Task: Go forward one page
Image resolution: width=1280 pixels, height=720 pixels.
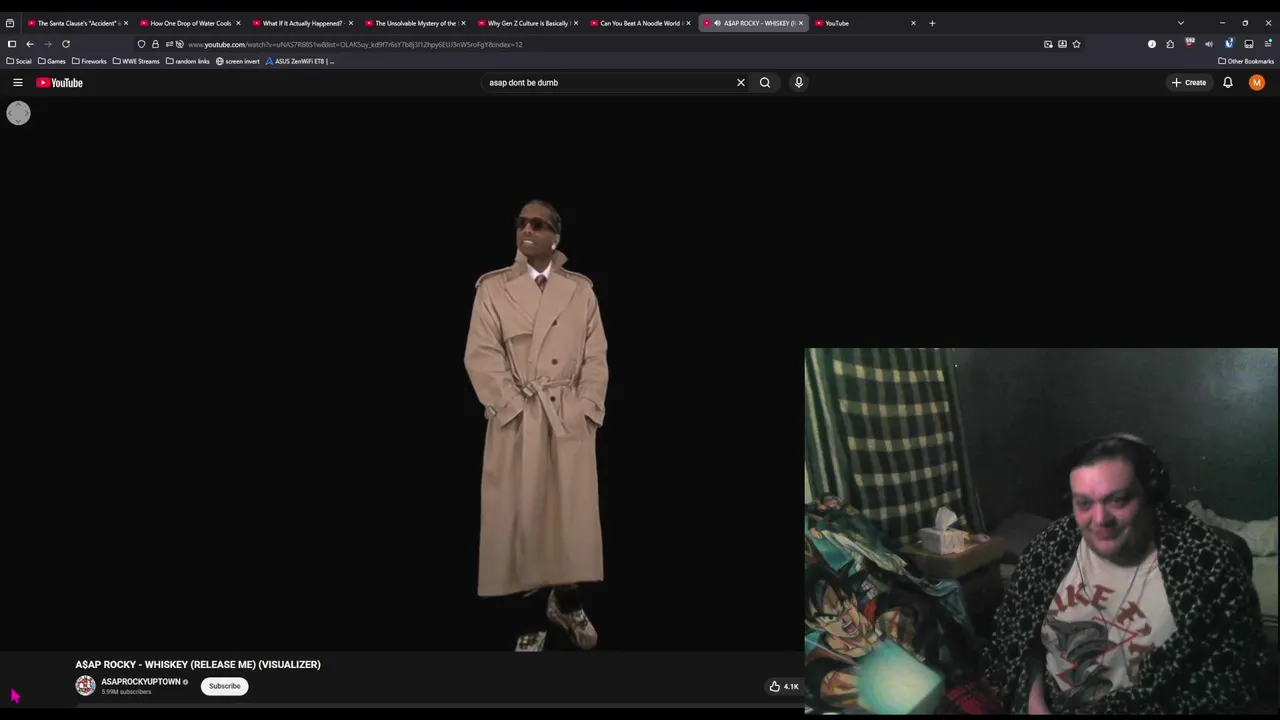Action: (47, 44)
